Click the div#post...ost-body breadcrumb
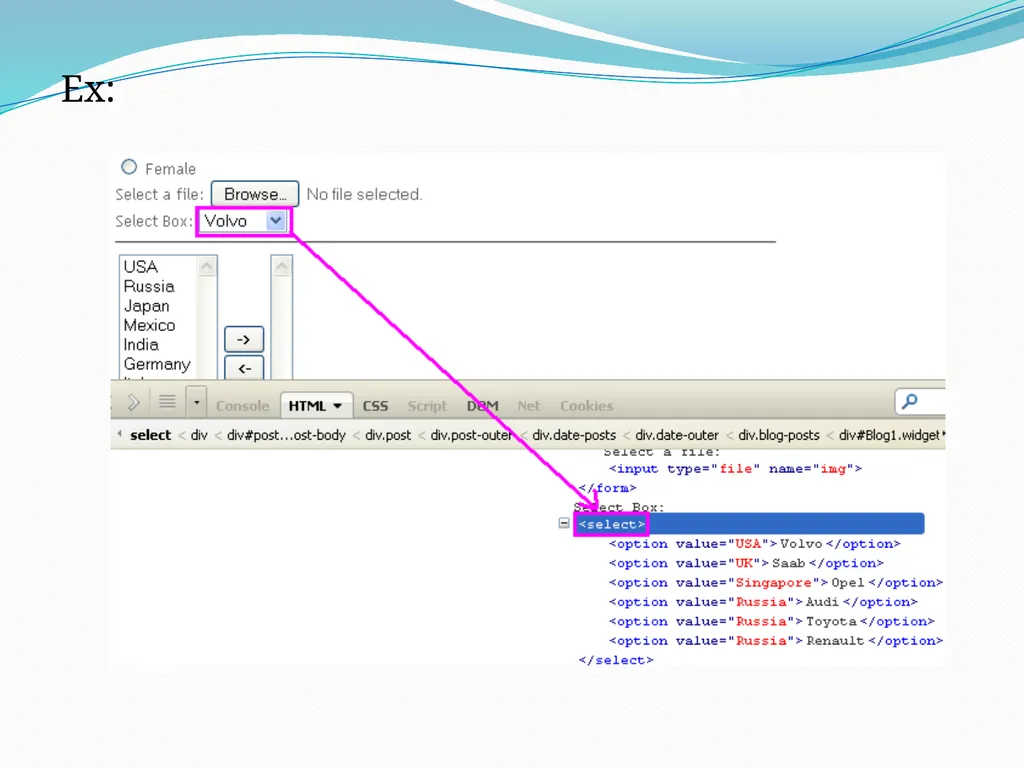 pos(286,435)
